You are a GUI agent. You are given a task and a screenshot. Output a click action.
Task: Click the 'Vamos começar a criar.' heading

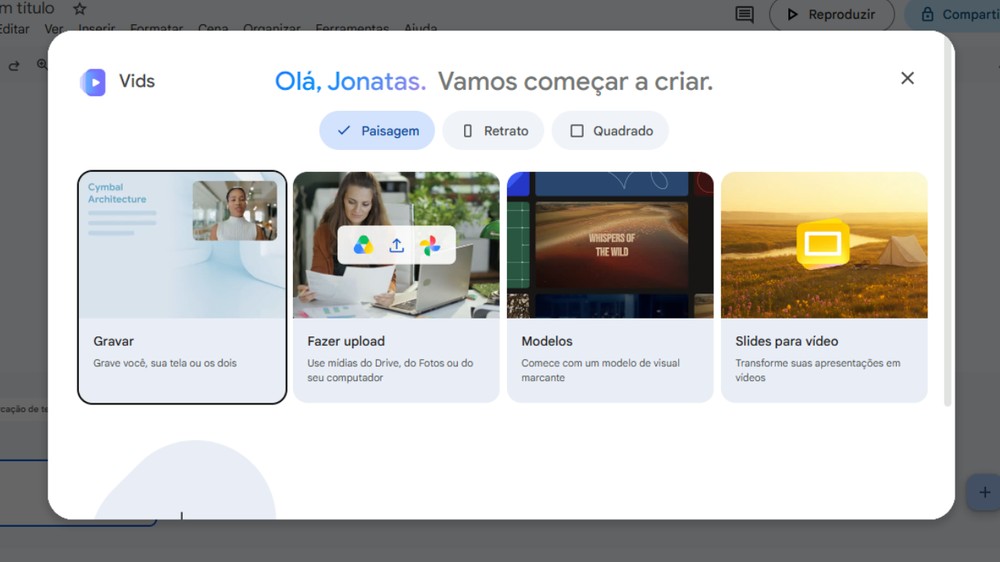click(575, 82)
